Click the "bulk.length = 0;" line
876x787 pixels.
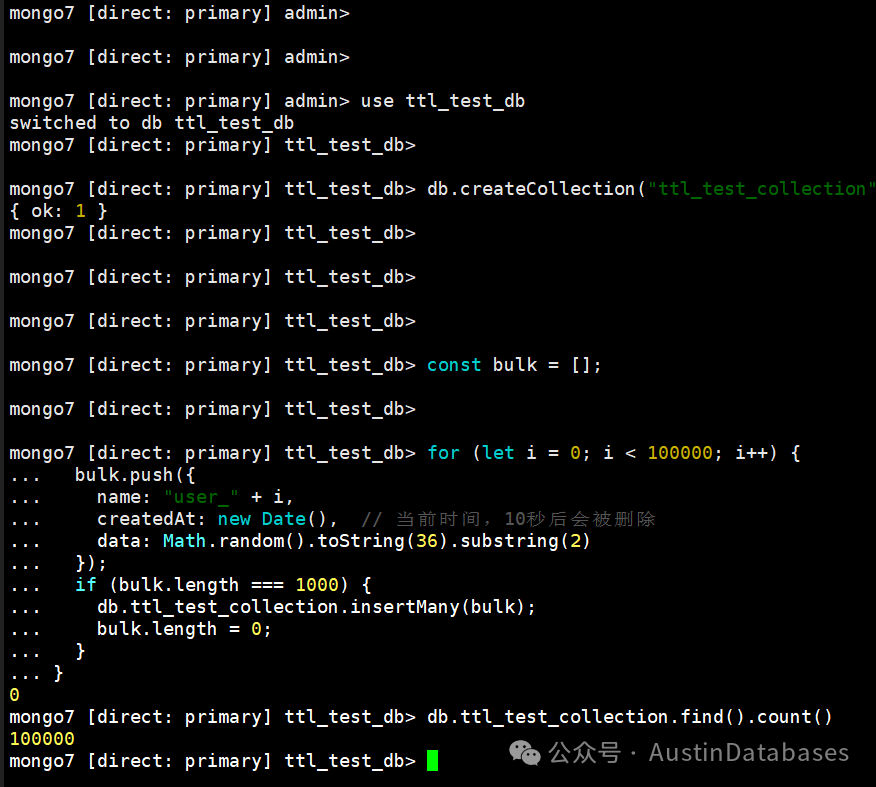coord(184,629)
